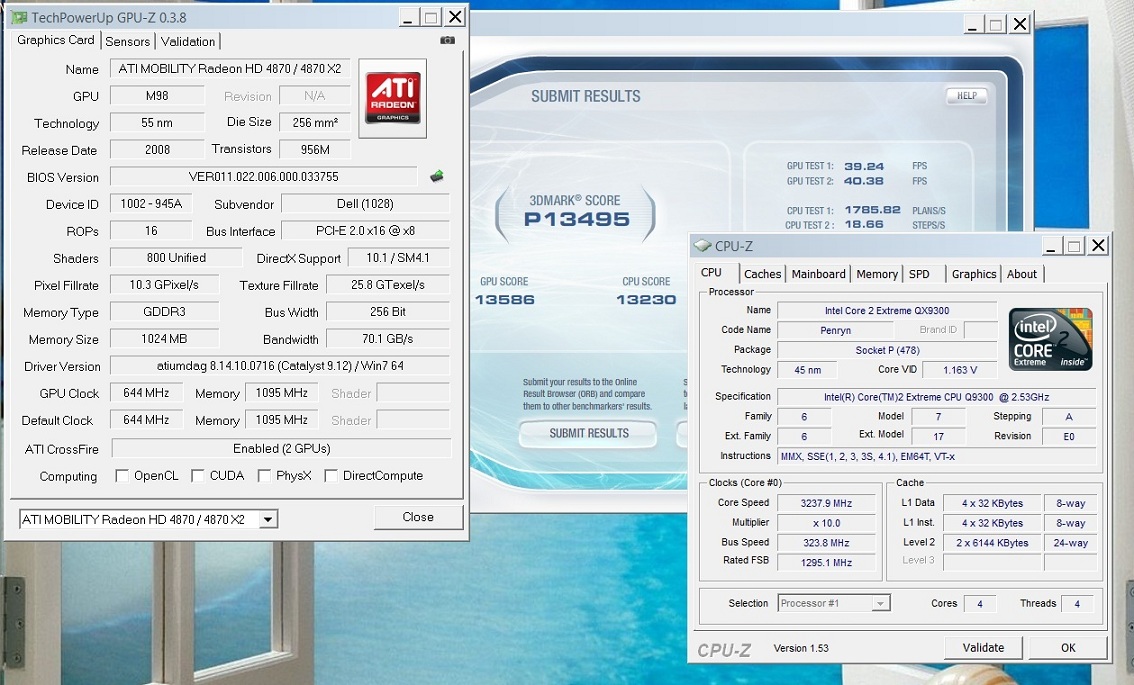The image size is (1134, 685).
Task: Click the GPU-Z screenshot camera icon
Action: click(447, 41)
